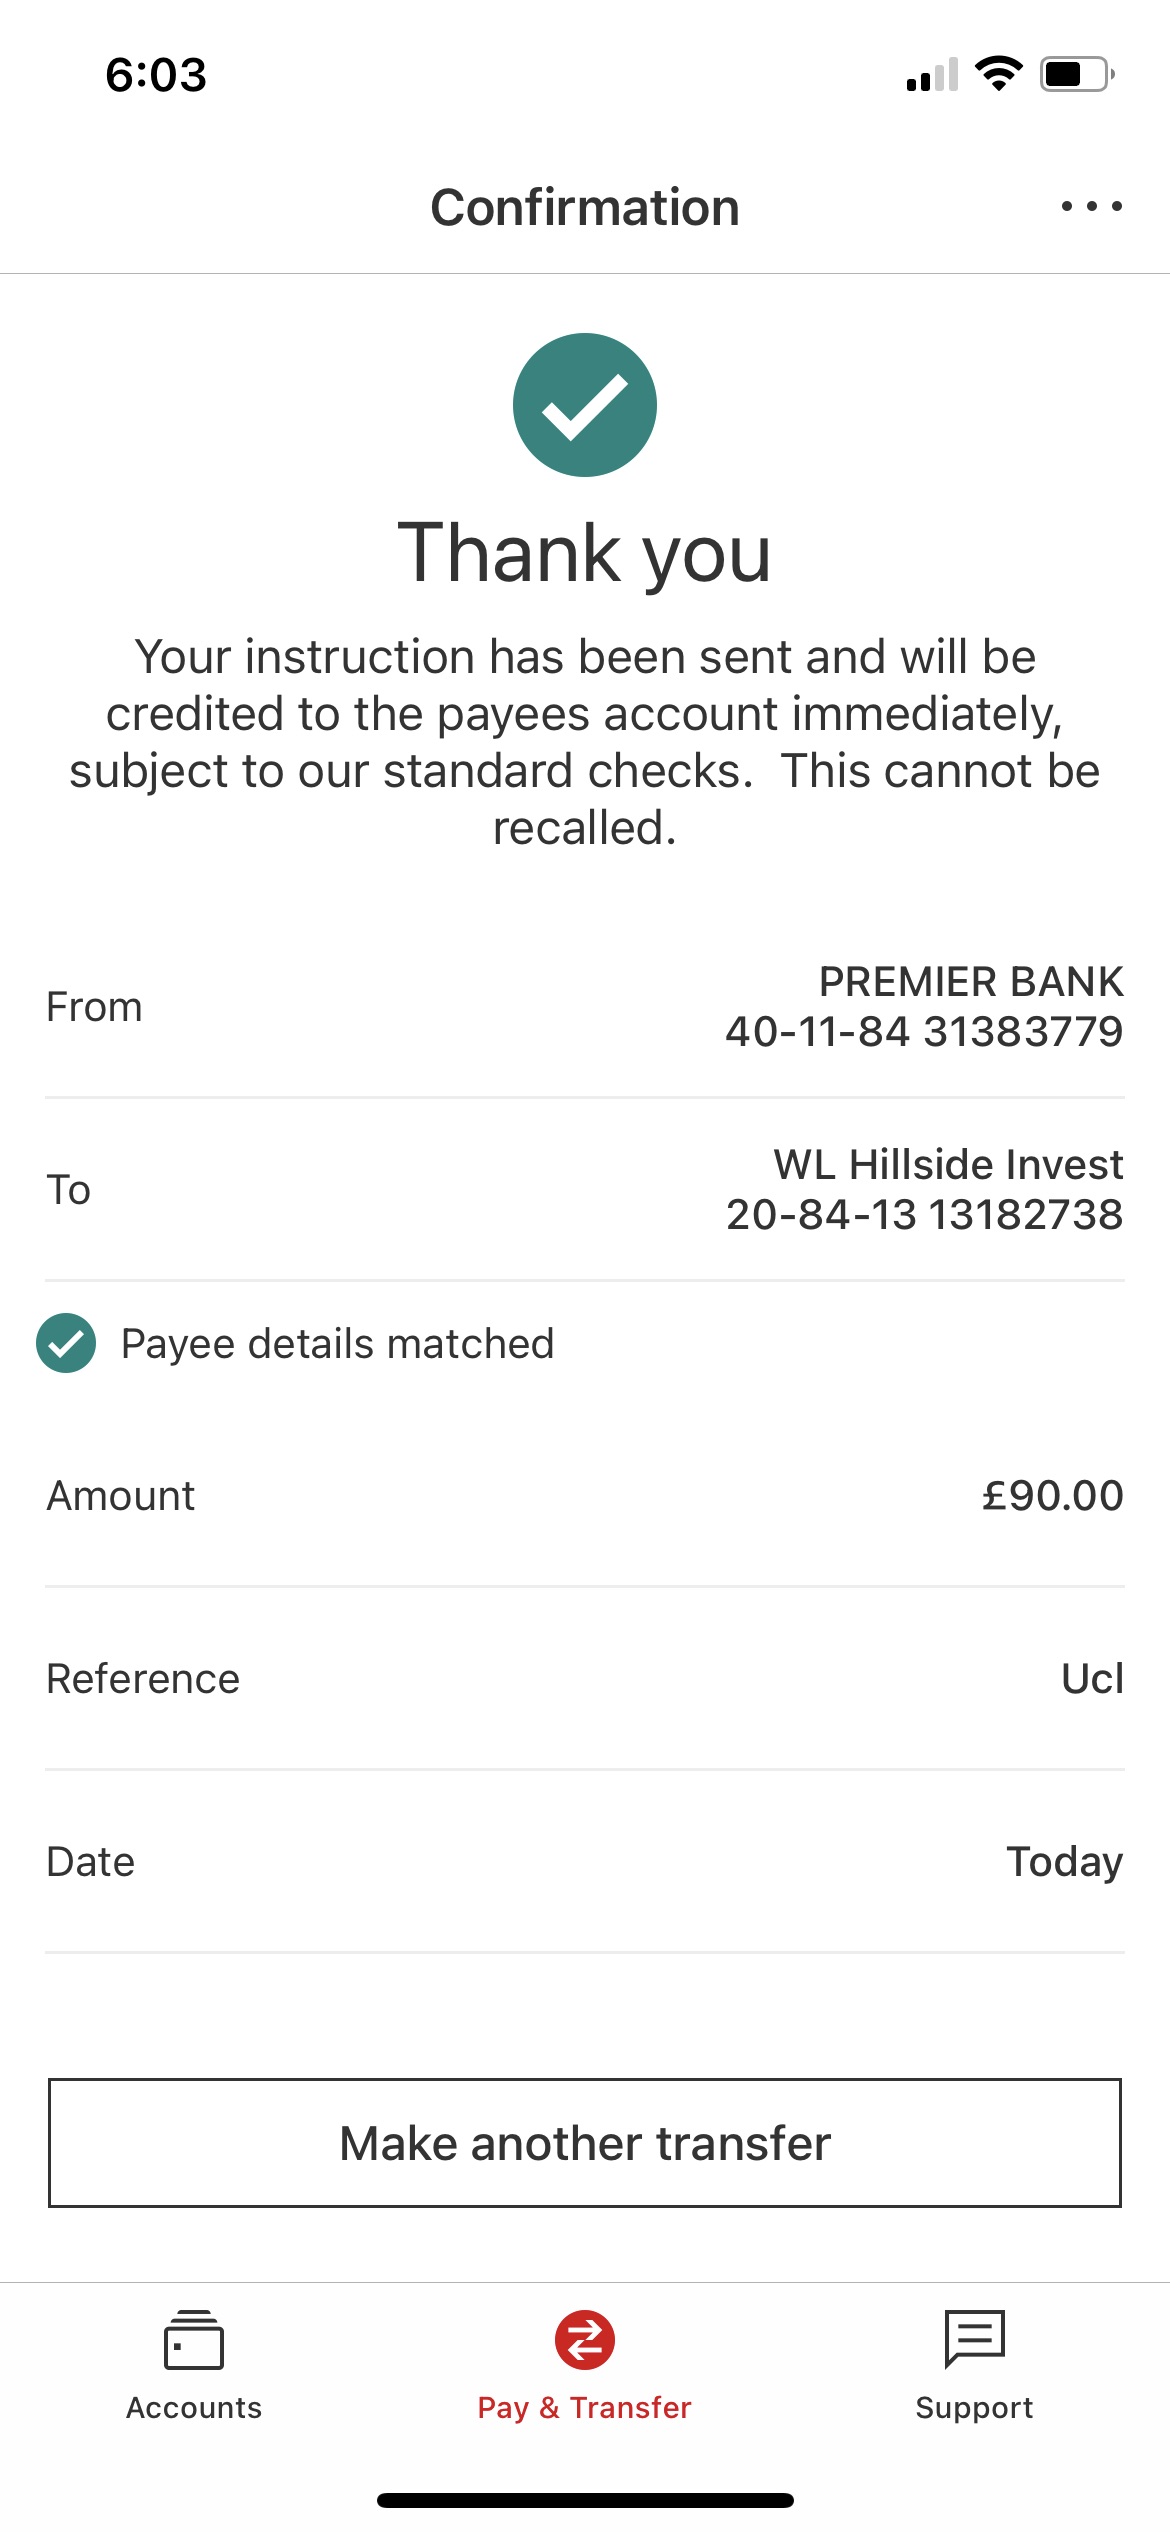Tap the Payee details matched checkmark
The image size is (1170, 2532).
[66, 1343]
